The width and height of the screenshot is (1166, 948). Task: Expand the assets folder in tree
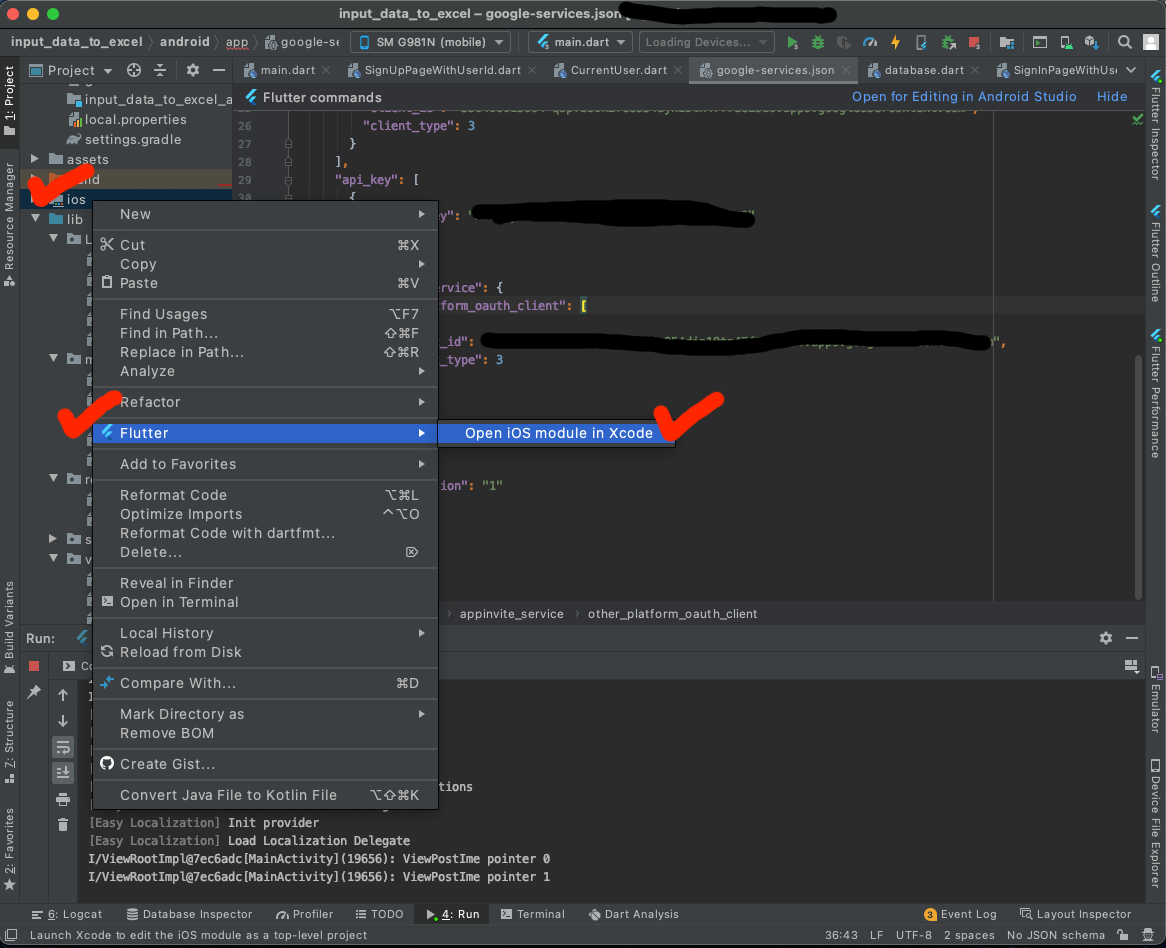[x=34, y=159]
